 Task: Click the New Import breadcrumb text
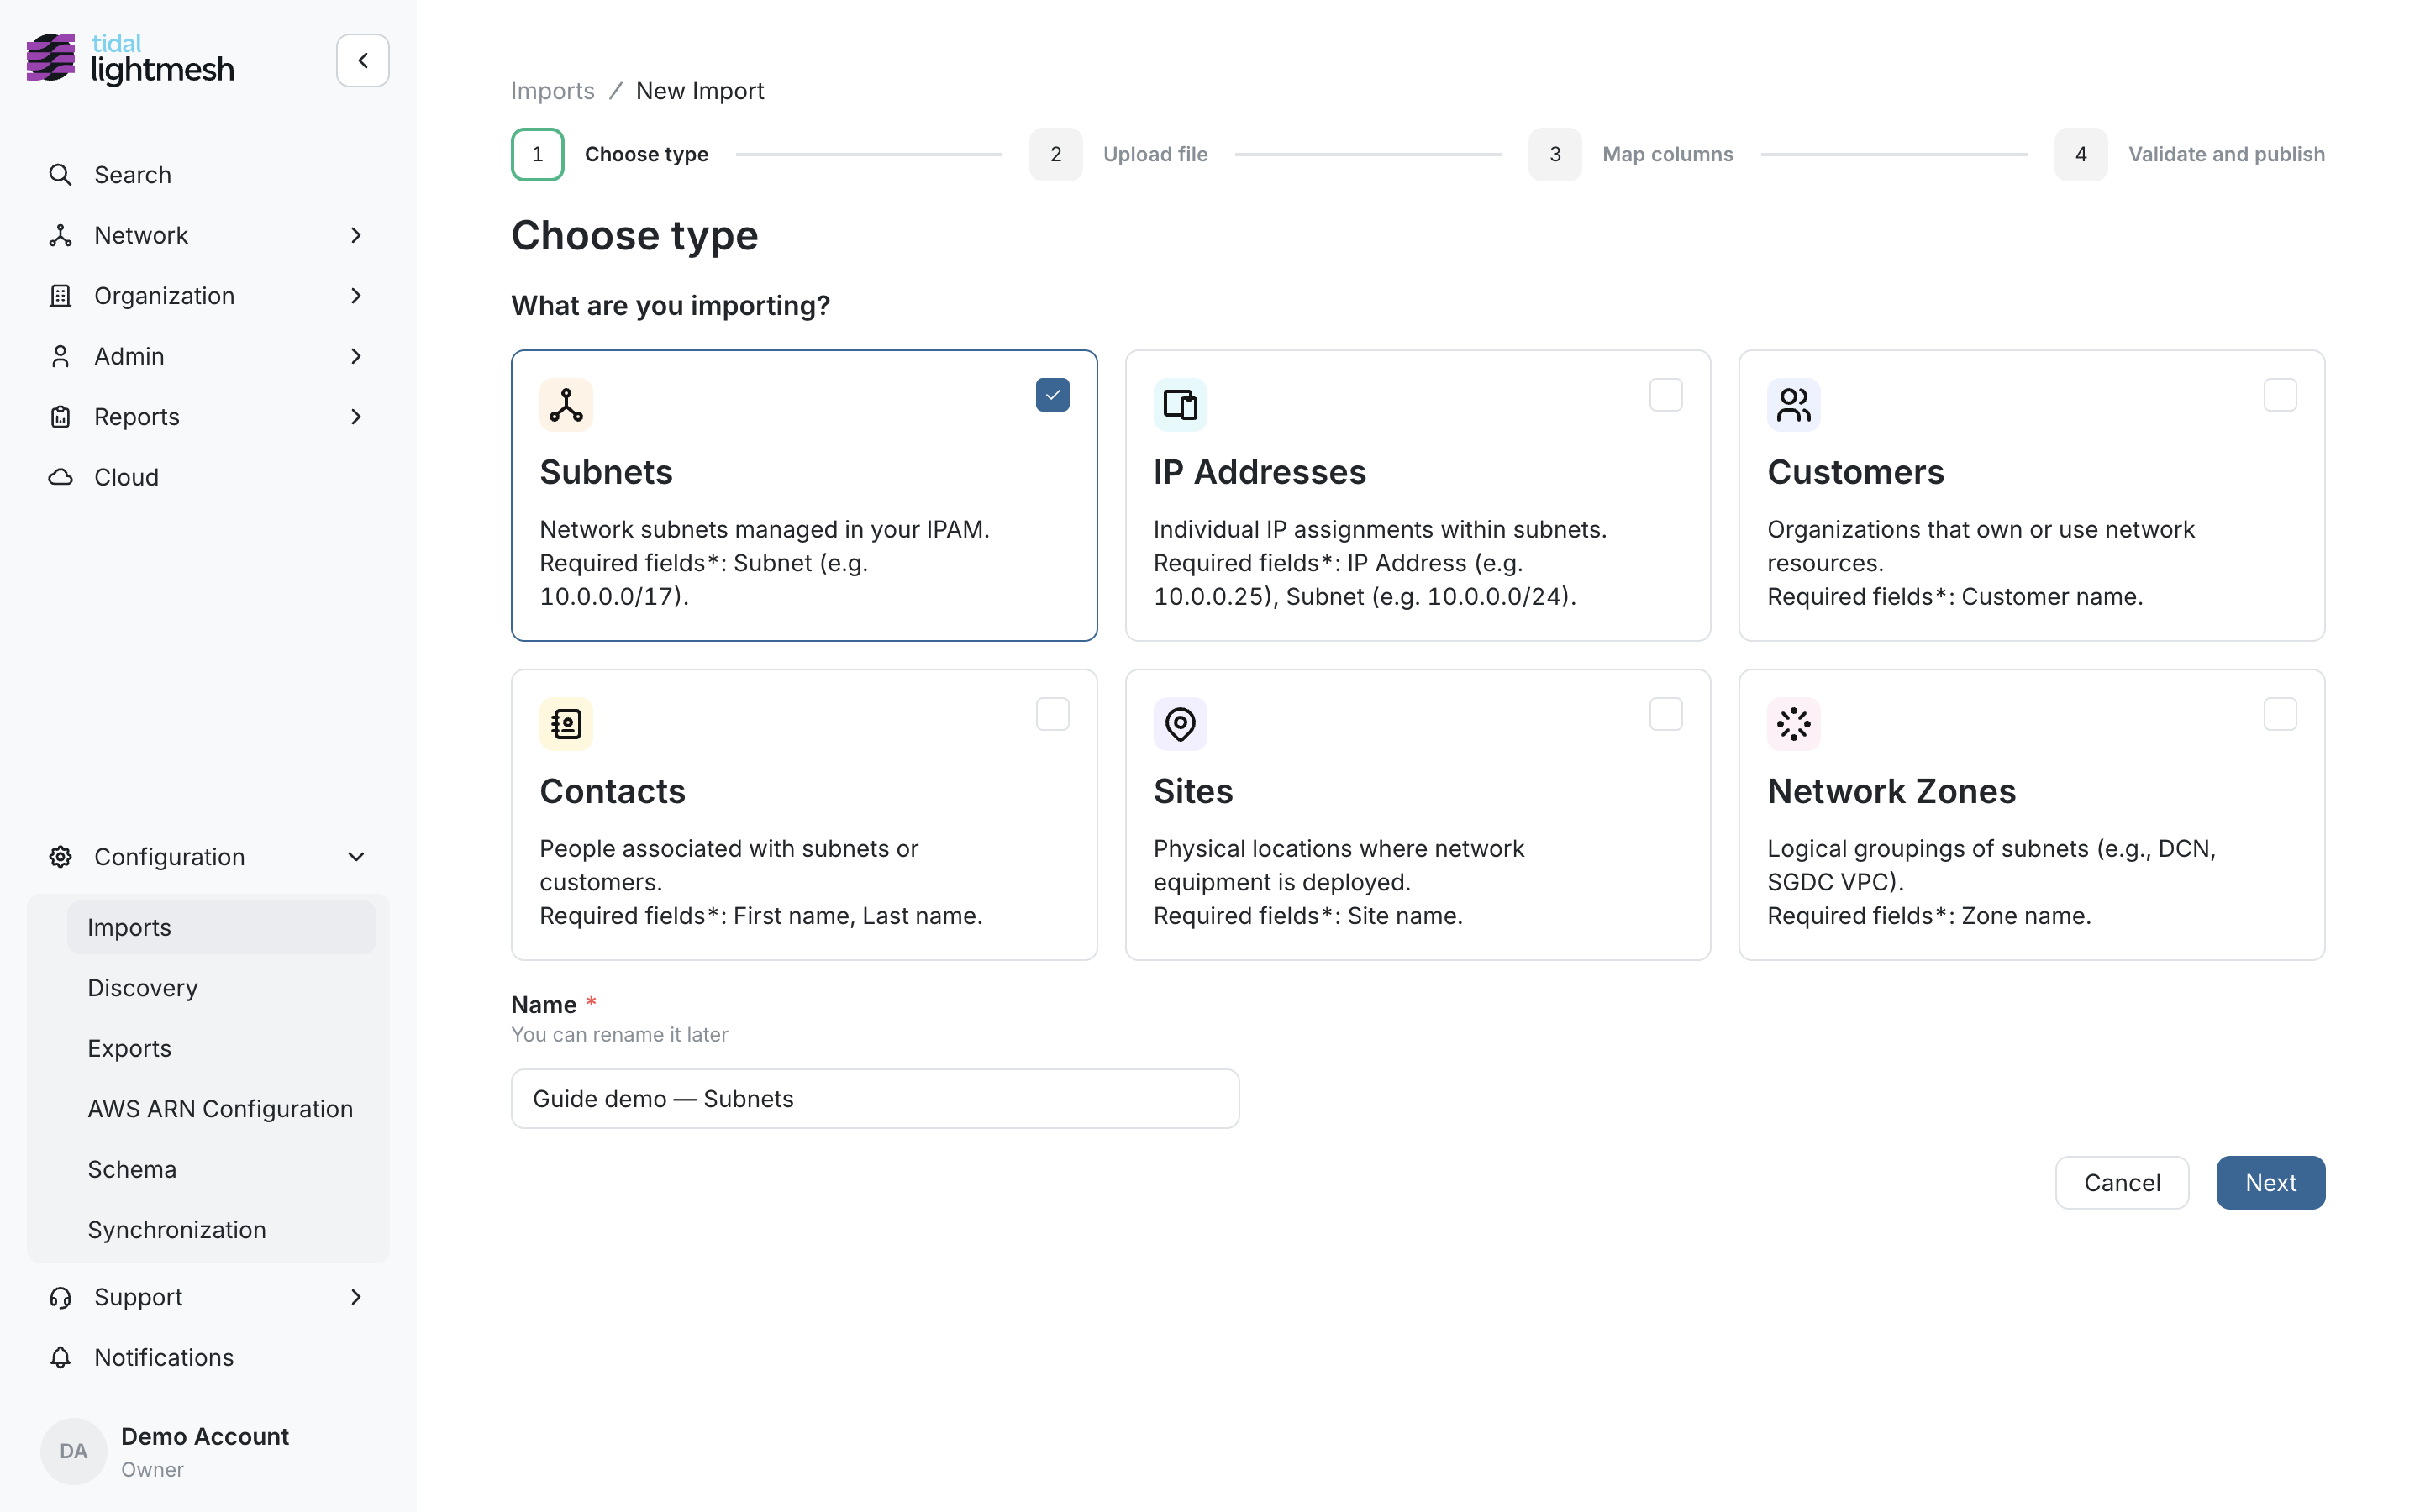click(700, 91)
